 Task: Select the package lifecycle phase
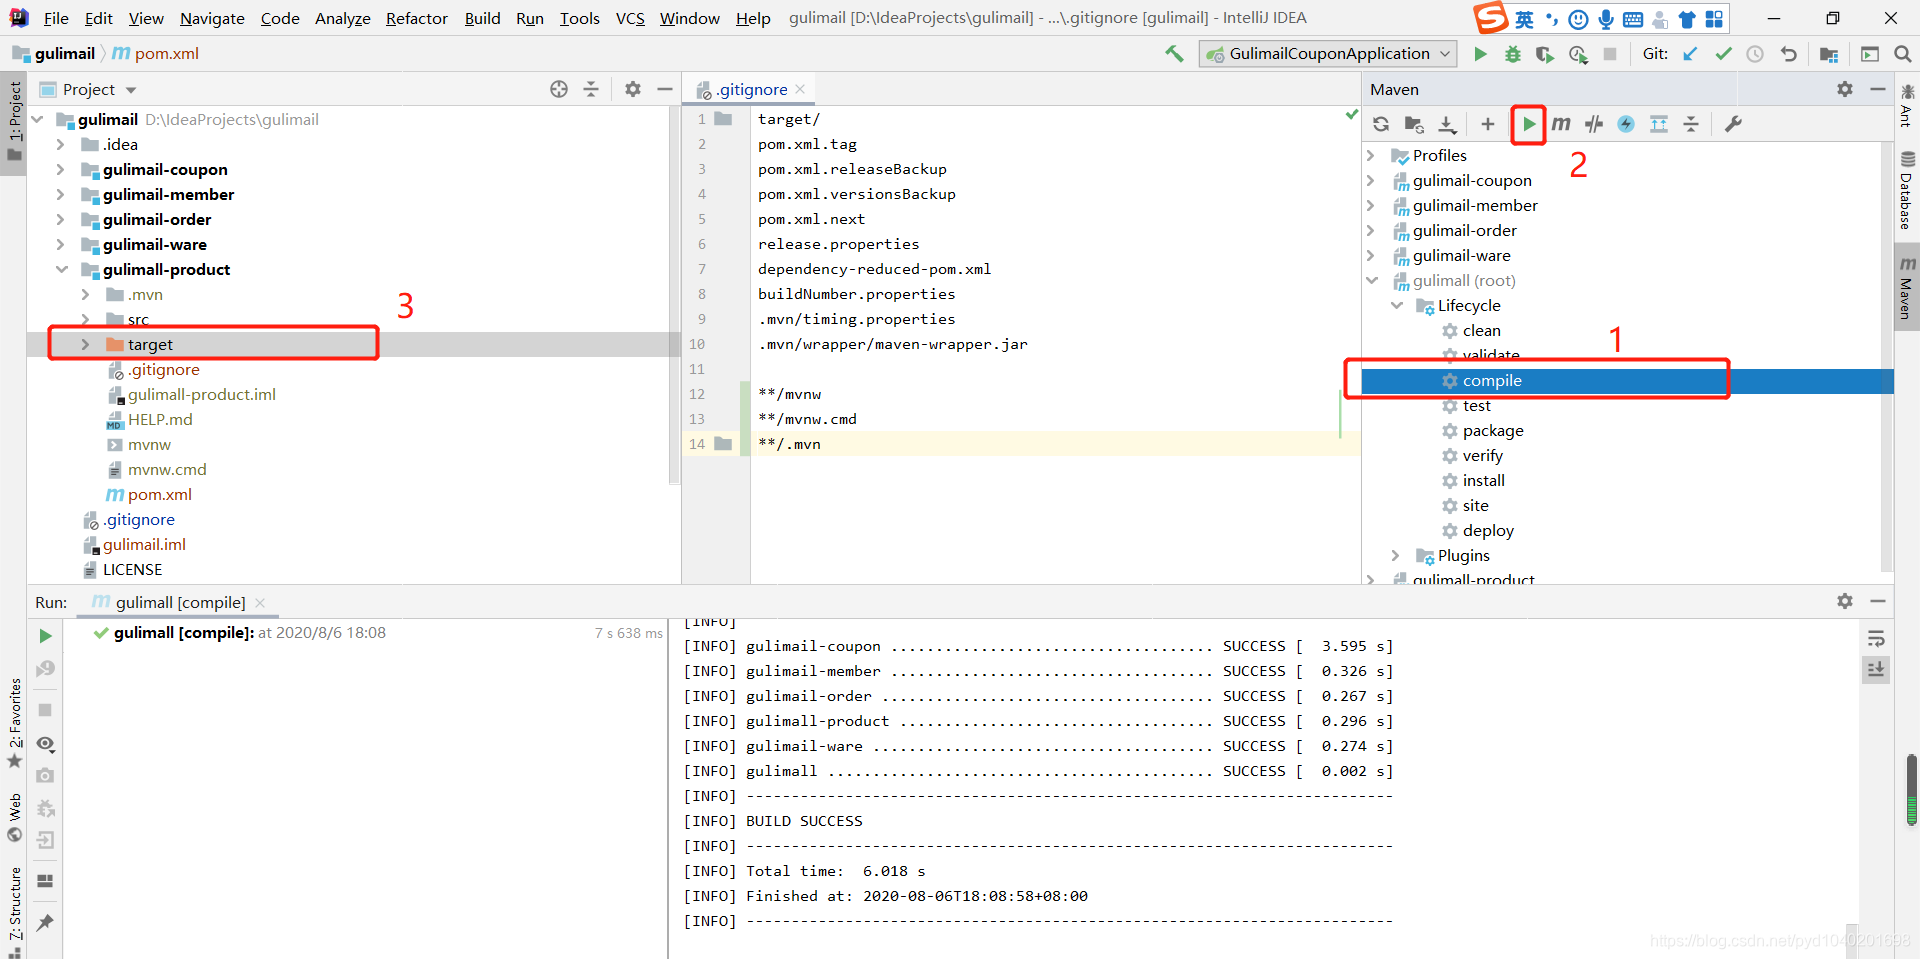point(1493,431)
